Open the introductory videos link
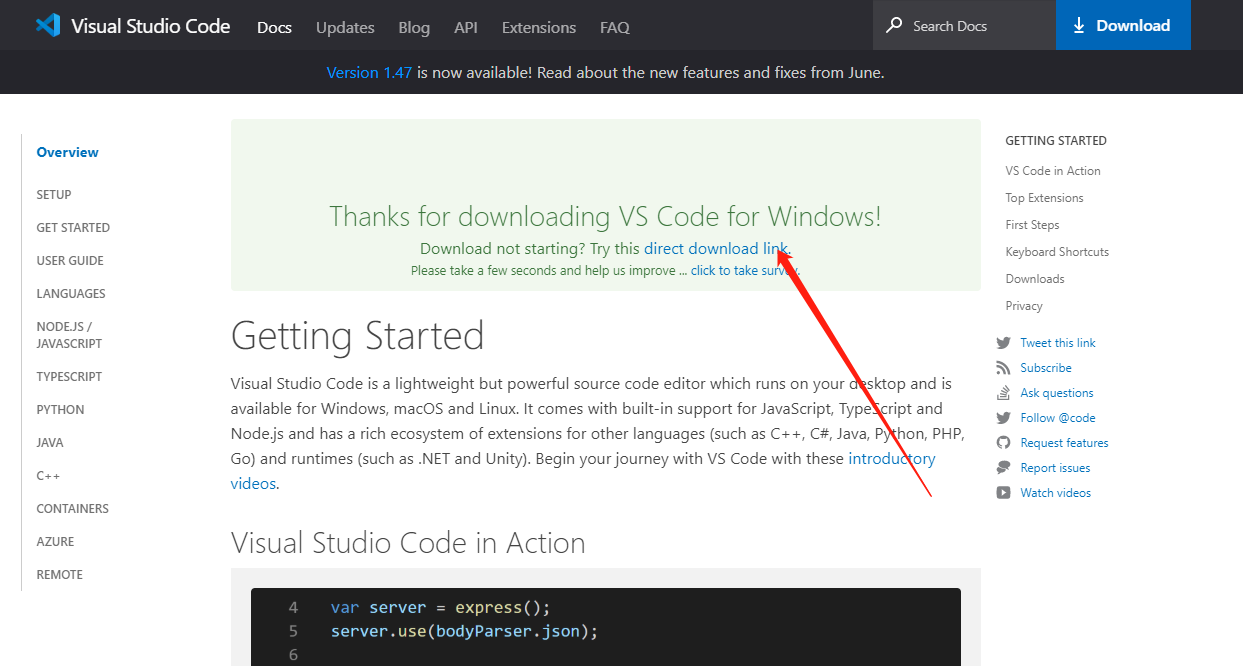 pos(583,471)
